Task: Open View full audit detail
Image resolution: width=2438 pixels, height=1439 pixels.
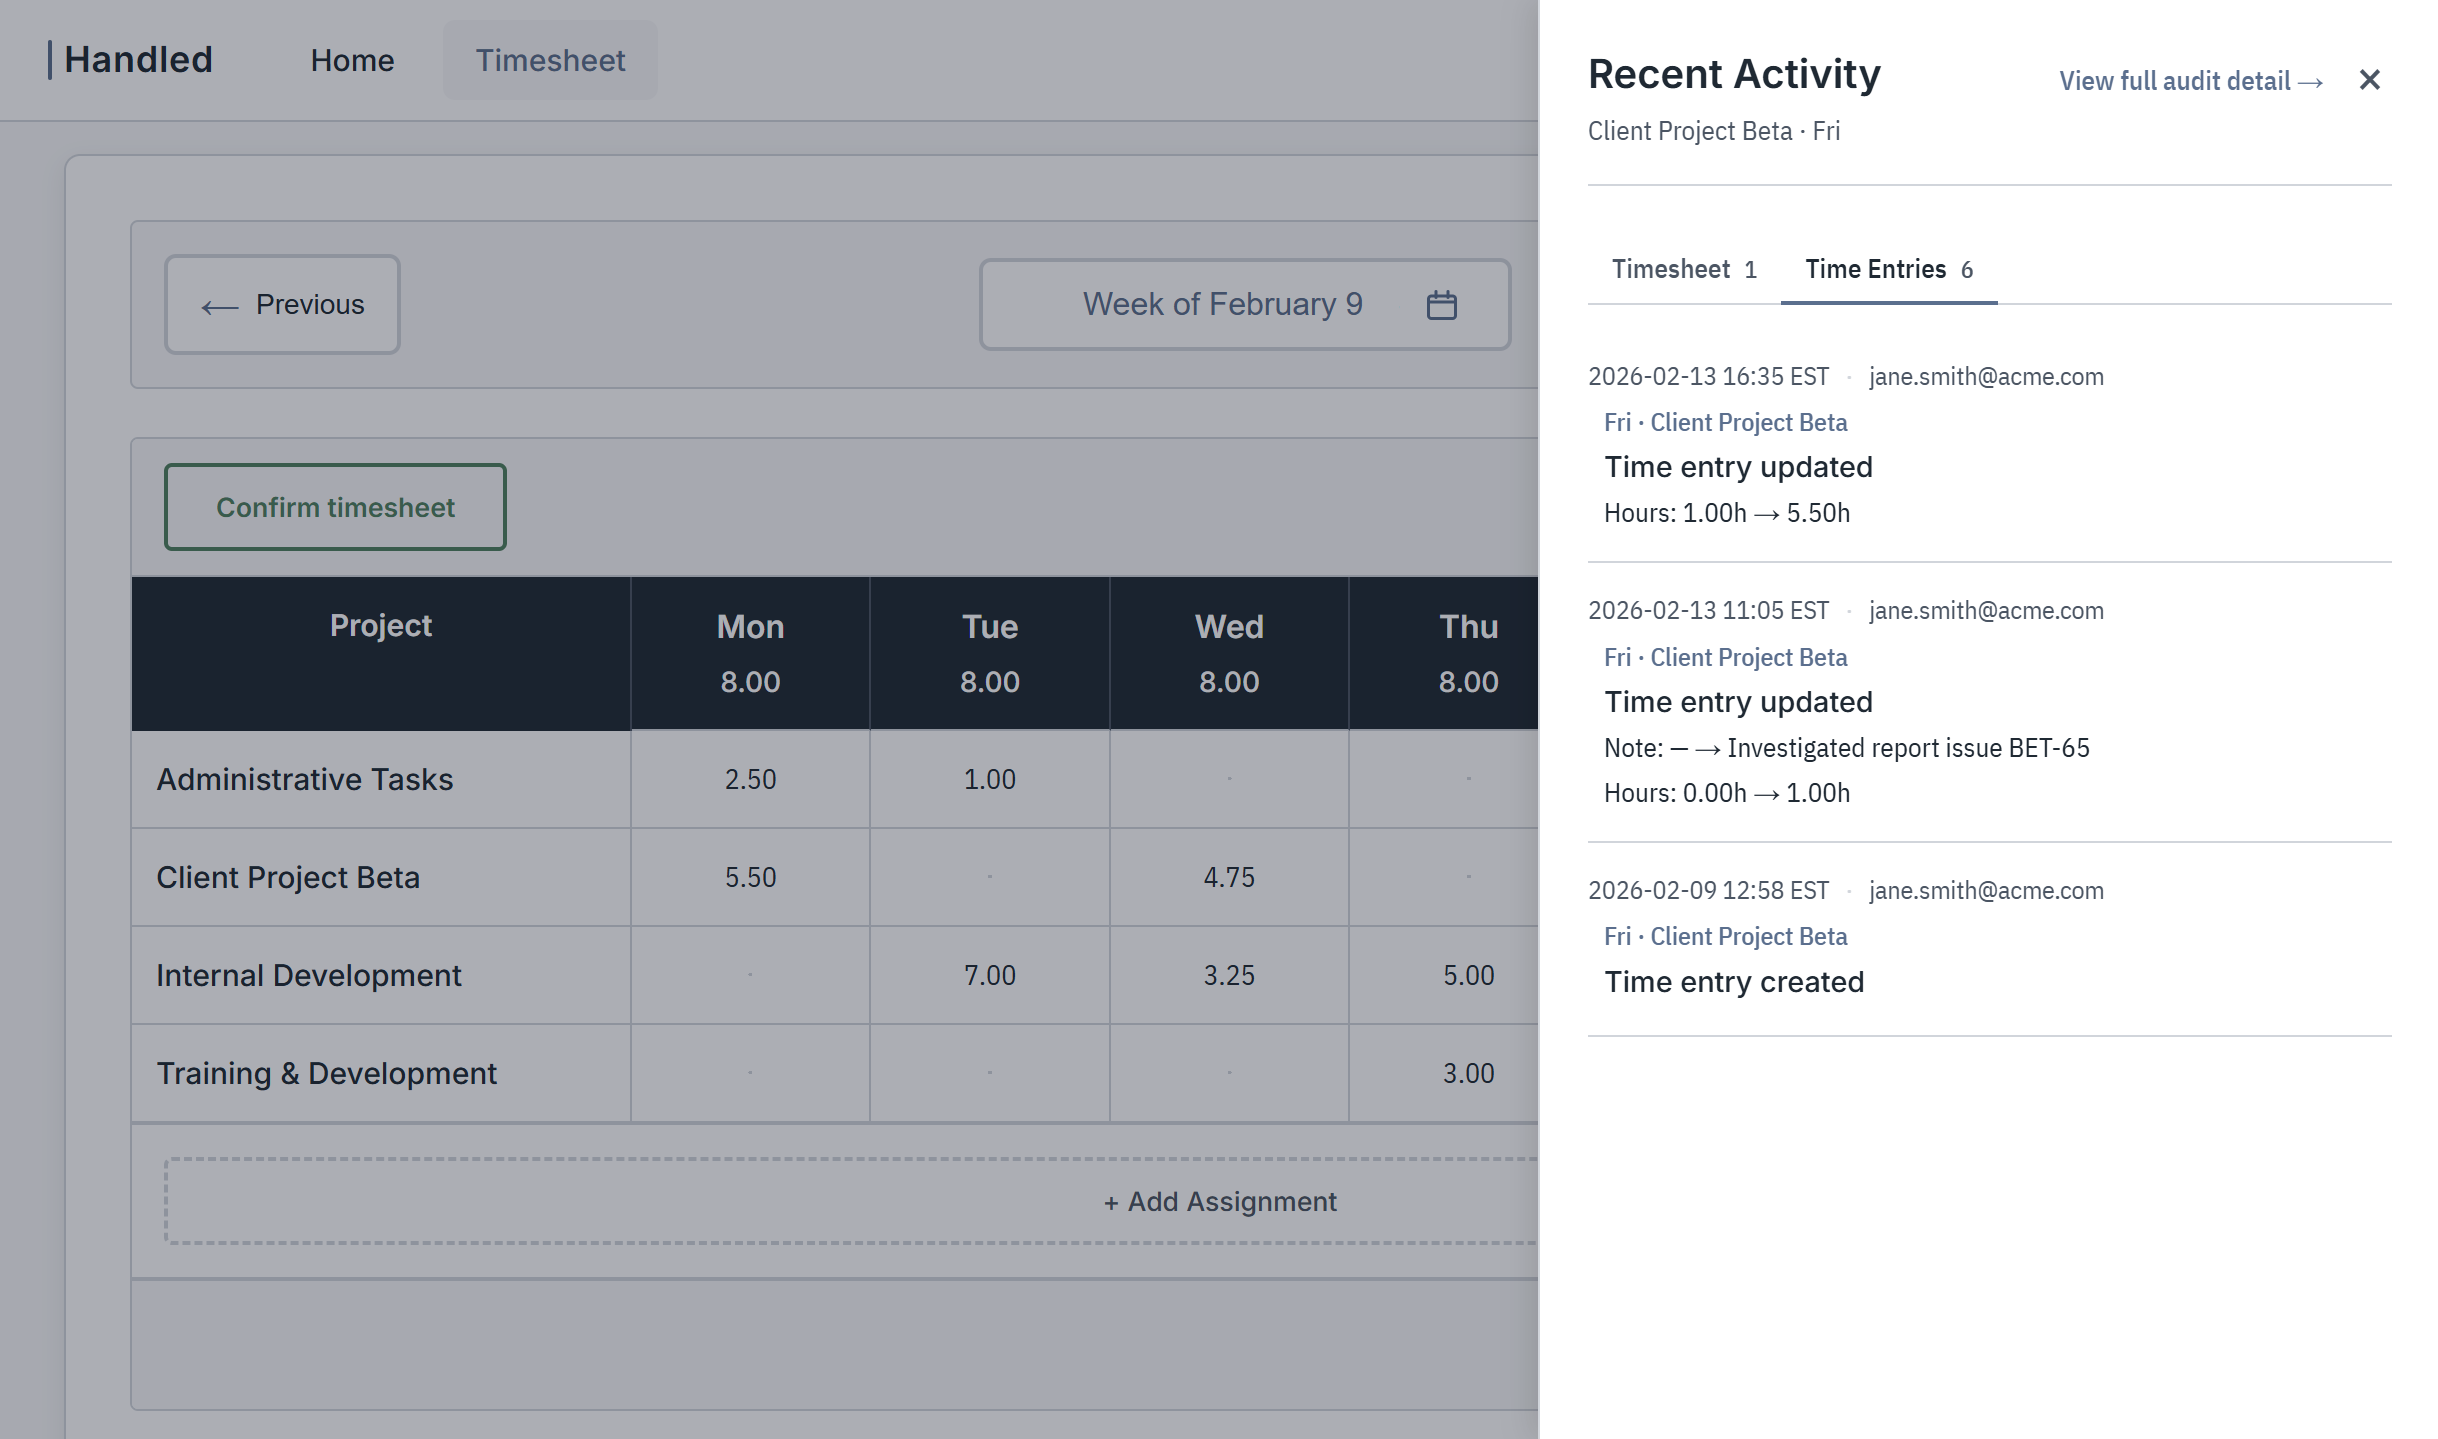Action: pyautogui.click(x=2188, y=81)
